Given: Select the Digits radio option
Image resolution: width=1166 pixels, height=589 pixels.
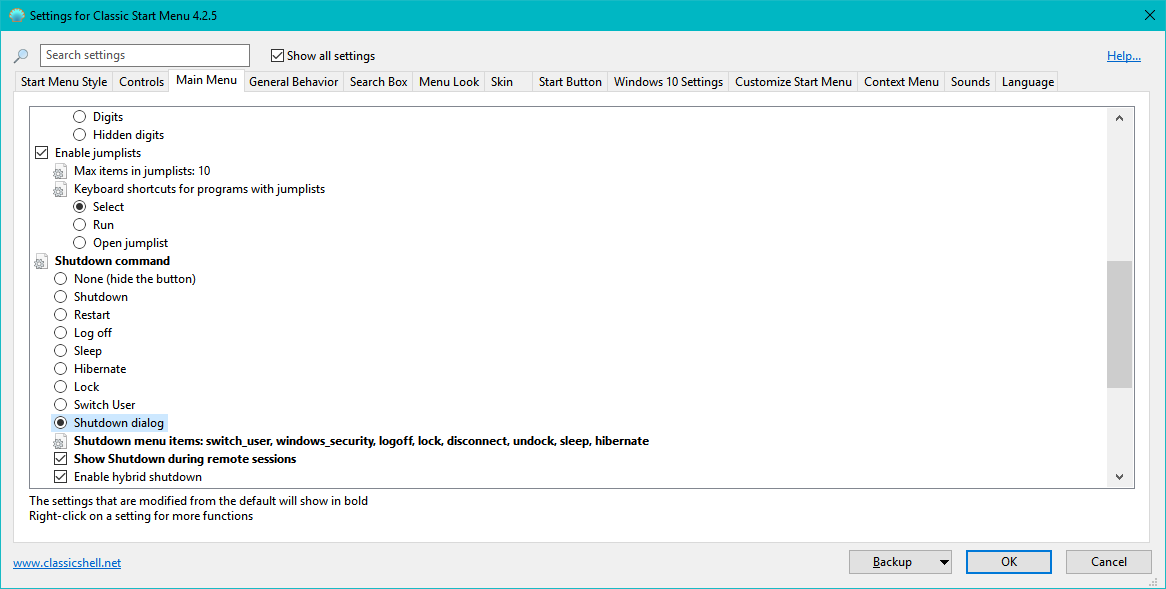Looking at the screenshot, I should click(80, 117).
